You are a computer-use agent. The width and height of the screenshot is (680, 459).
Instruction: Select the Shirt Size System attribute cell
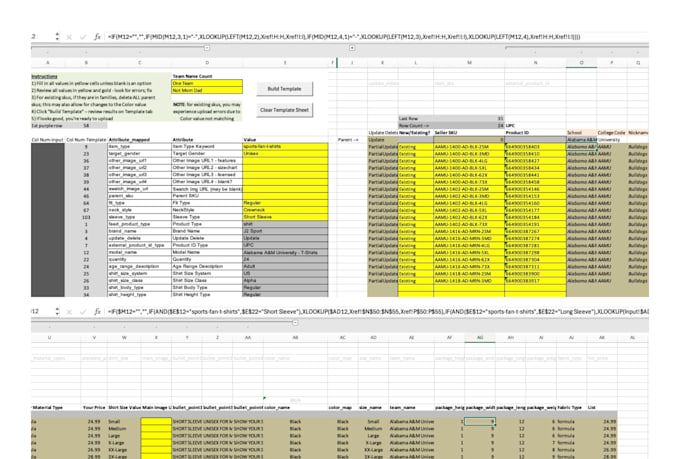(x=207, y=273)
